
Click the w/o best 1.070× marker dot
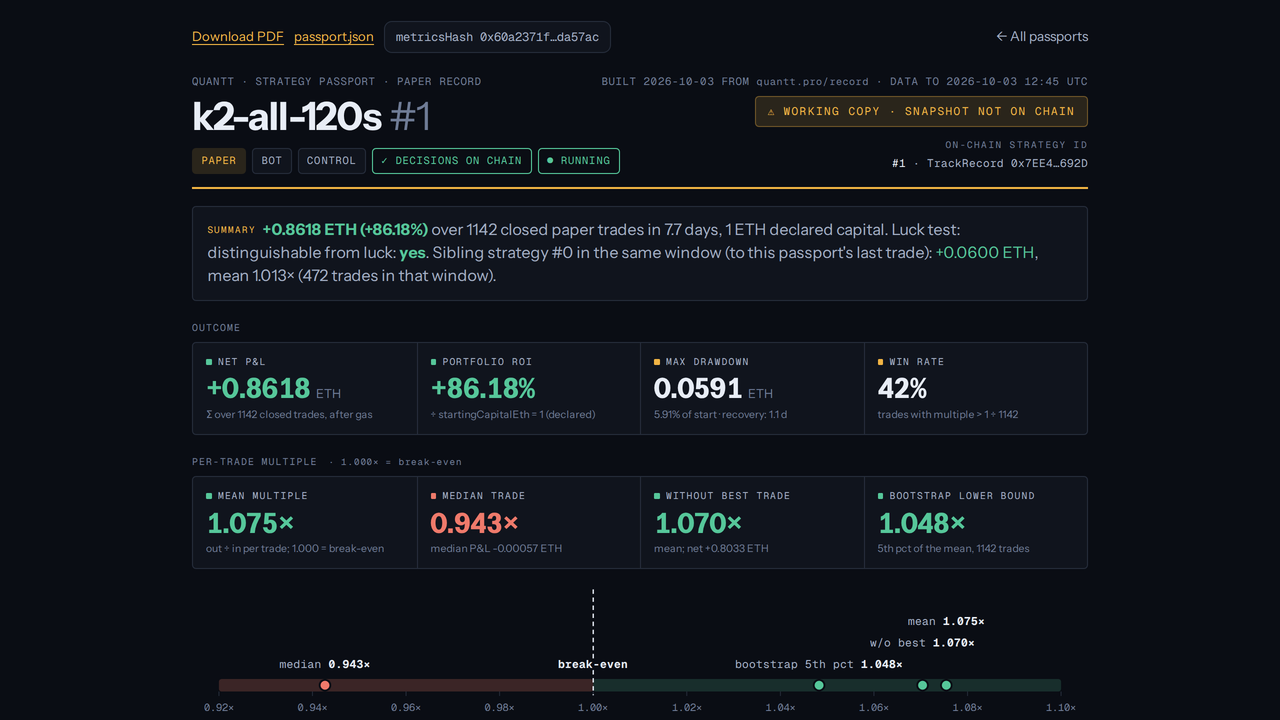pyautogui.click(x=923, y=685)
